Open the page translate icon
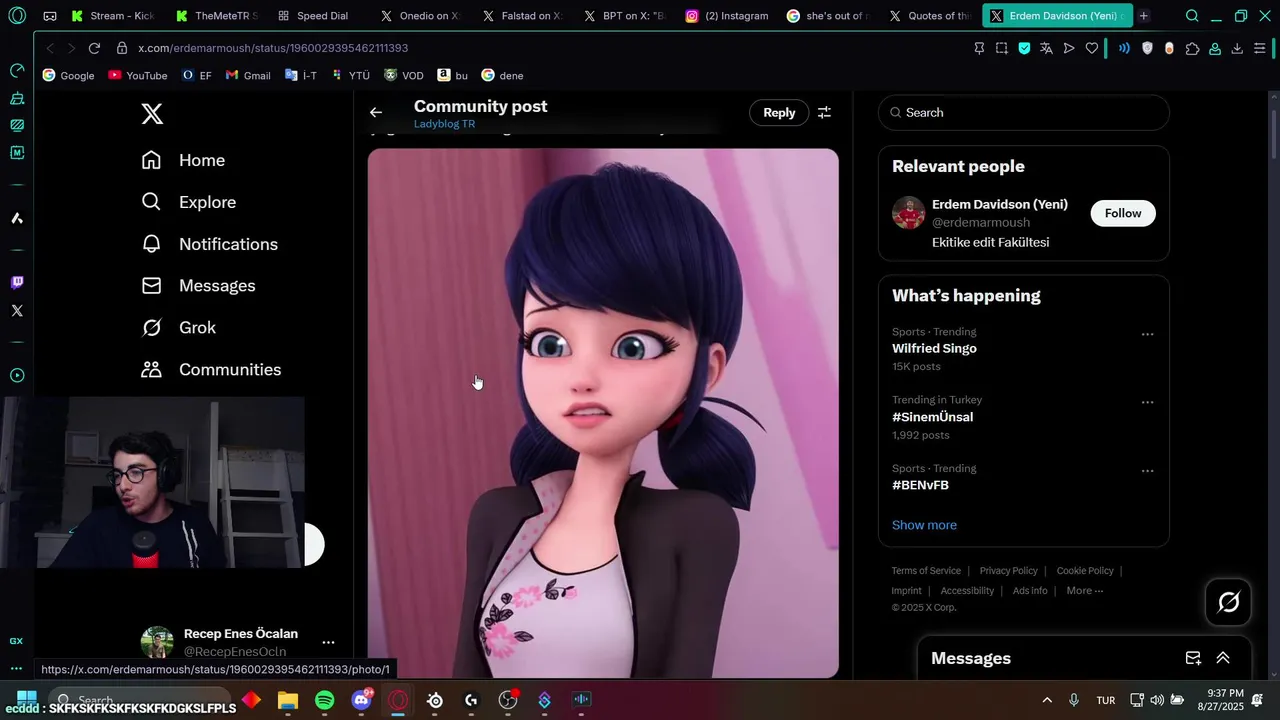Image resolution: width=1280 pixels, height=720 pixels. (1046, 48)
